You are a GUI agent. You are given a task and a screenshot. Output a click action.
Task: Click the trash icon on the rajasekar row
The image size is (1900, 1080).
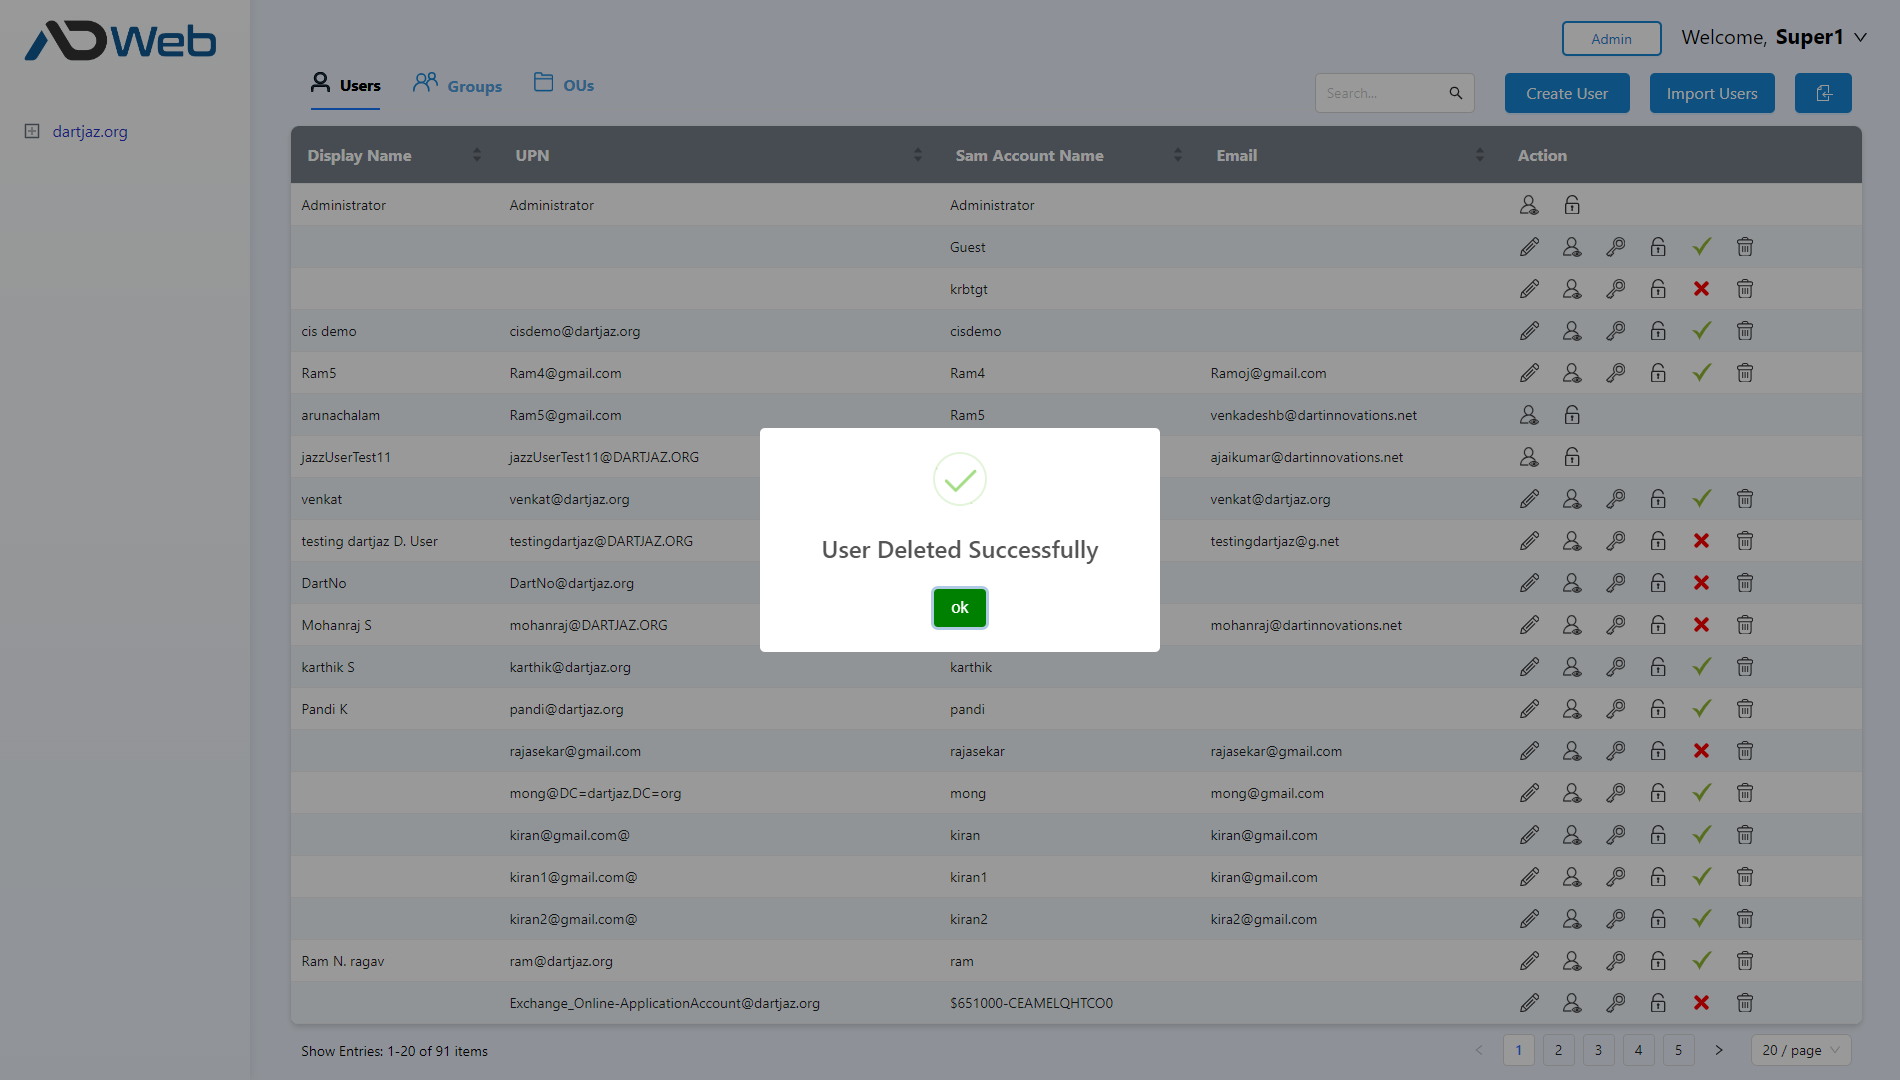(x=1744, y=751)
